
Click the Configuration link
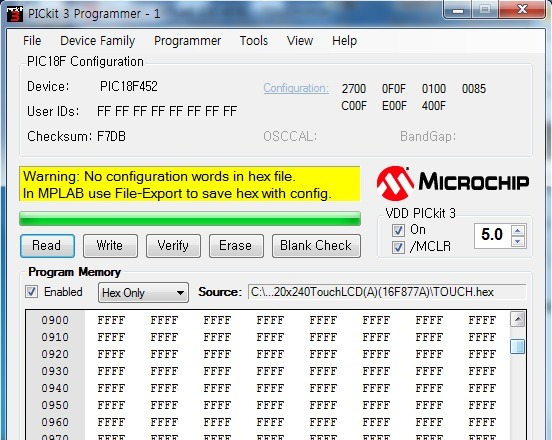tap(296, 88)
